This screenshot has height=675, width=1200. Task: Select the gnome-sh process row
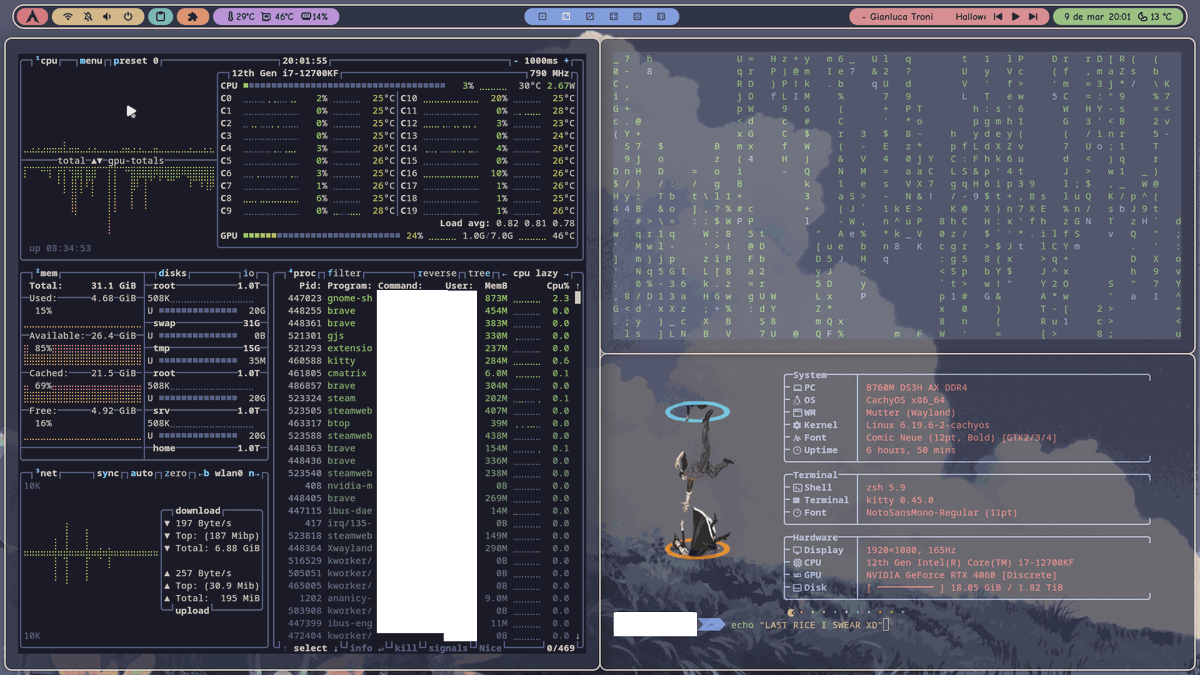pos(429,298)
